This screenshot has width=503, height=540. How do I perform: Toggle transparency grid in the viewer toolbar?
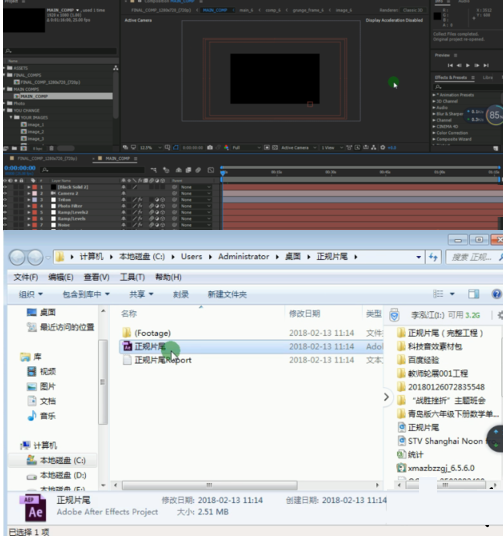[275, 147]
